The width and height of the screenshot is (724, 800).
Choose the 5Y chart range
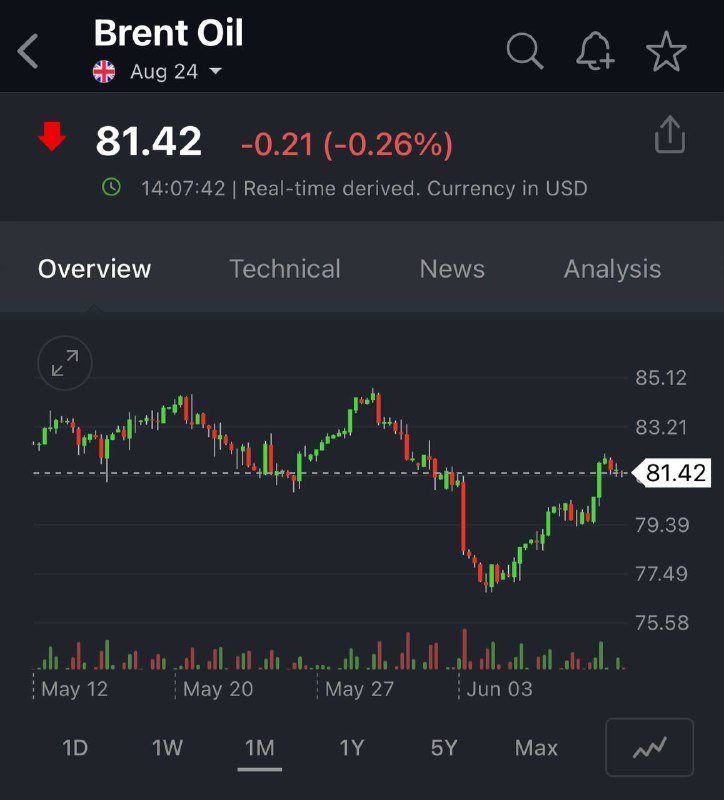pos(444,748)
